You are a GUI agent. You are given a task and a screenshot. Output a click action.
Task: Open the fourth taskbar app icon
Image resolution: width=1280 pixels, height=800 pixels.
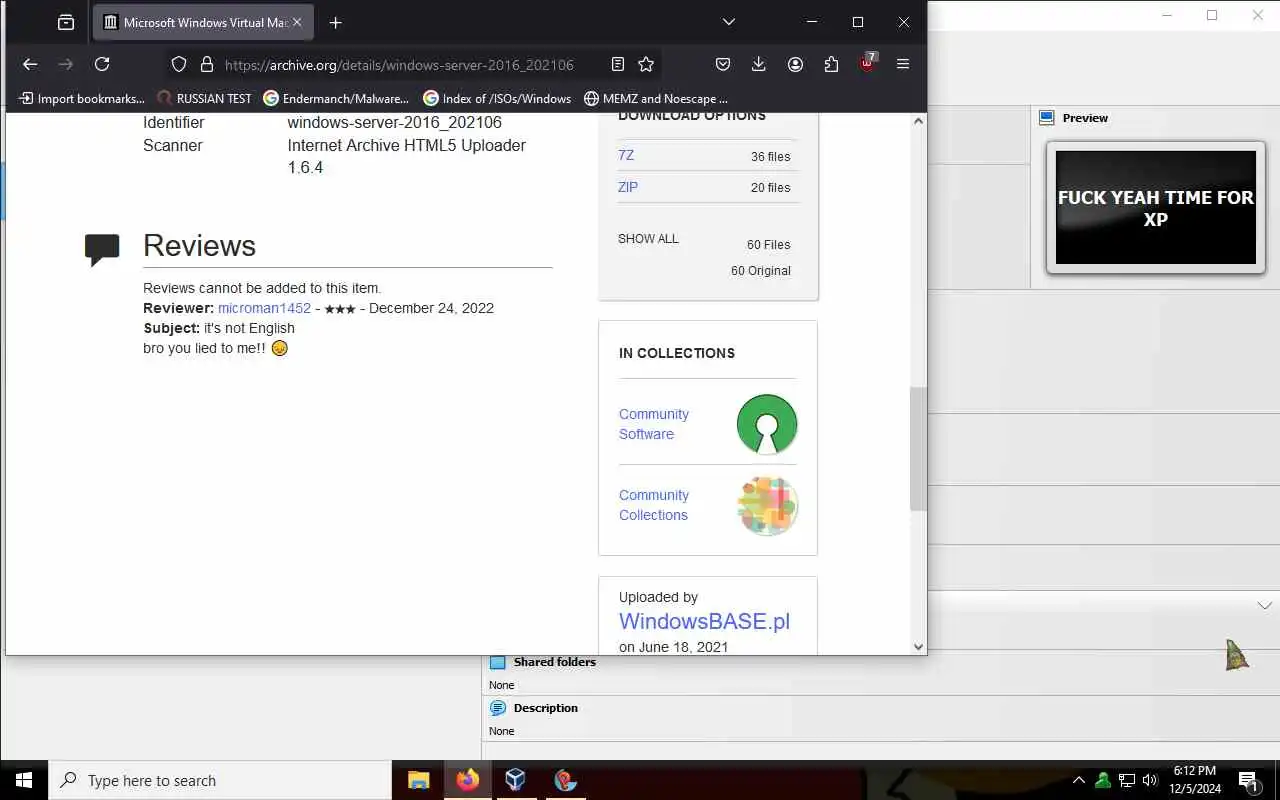click(x=565, y=780)
